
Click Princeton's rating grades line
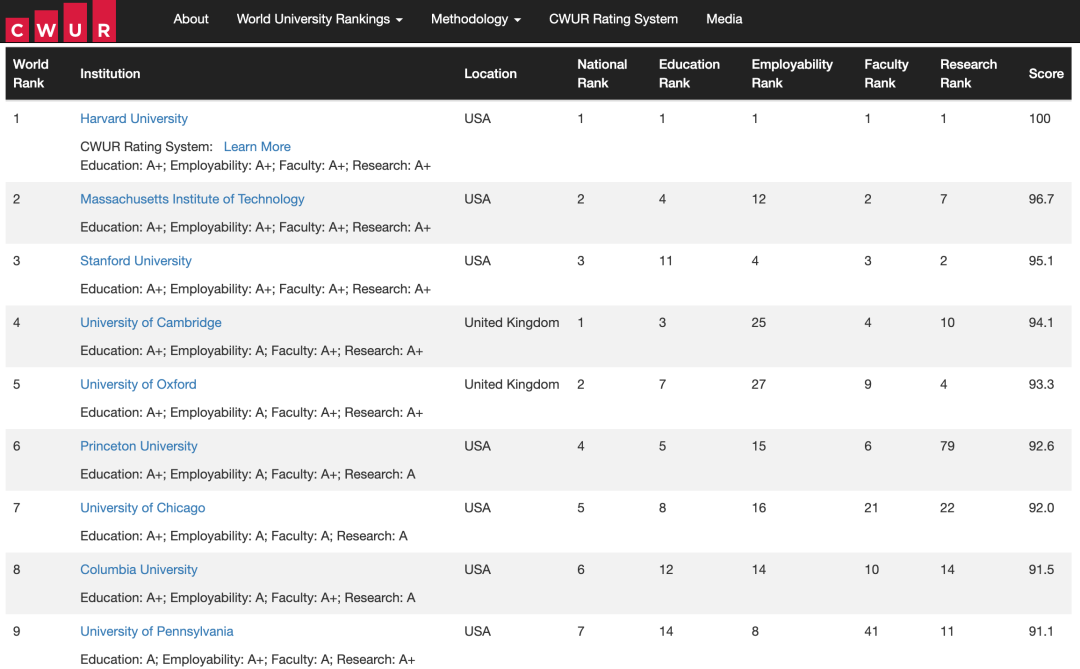point(248,474)
